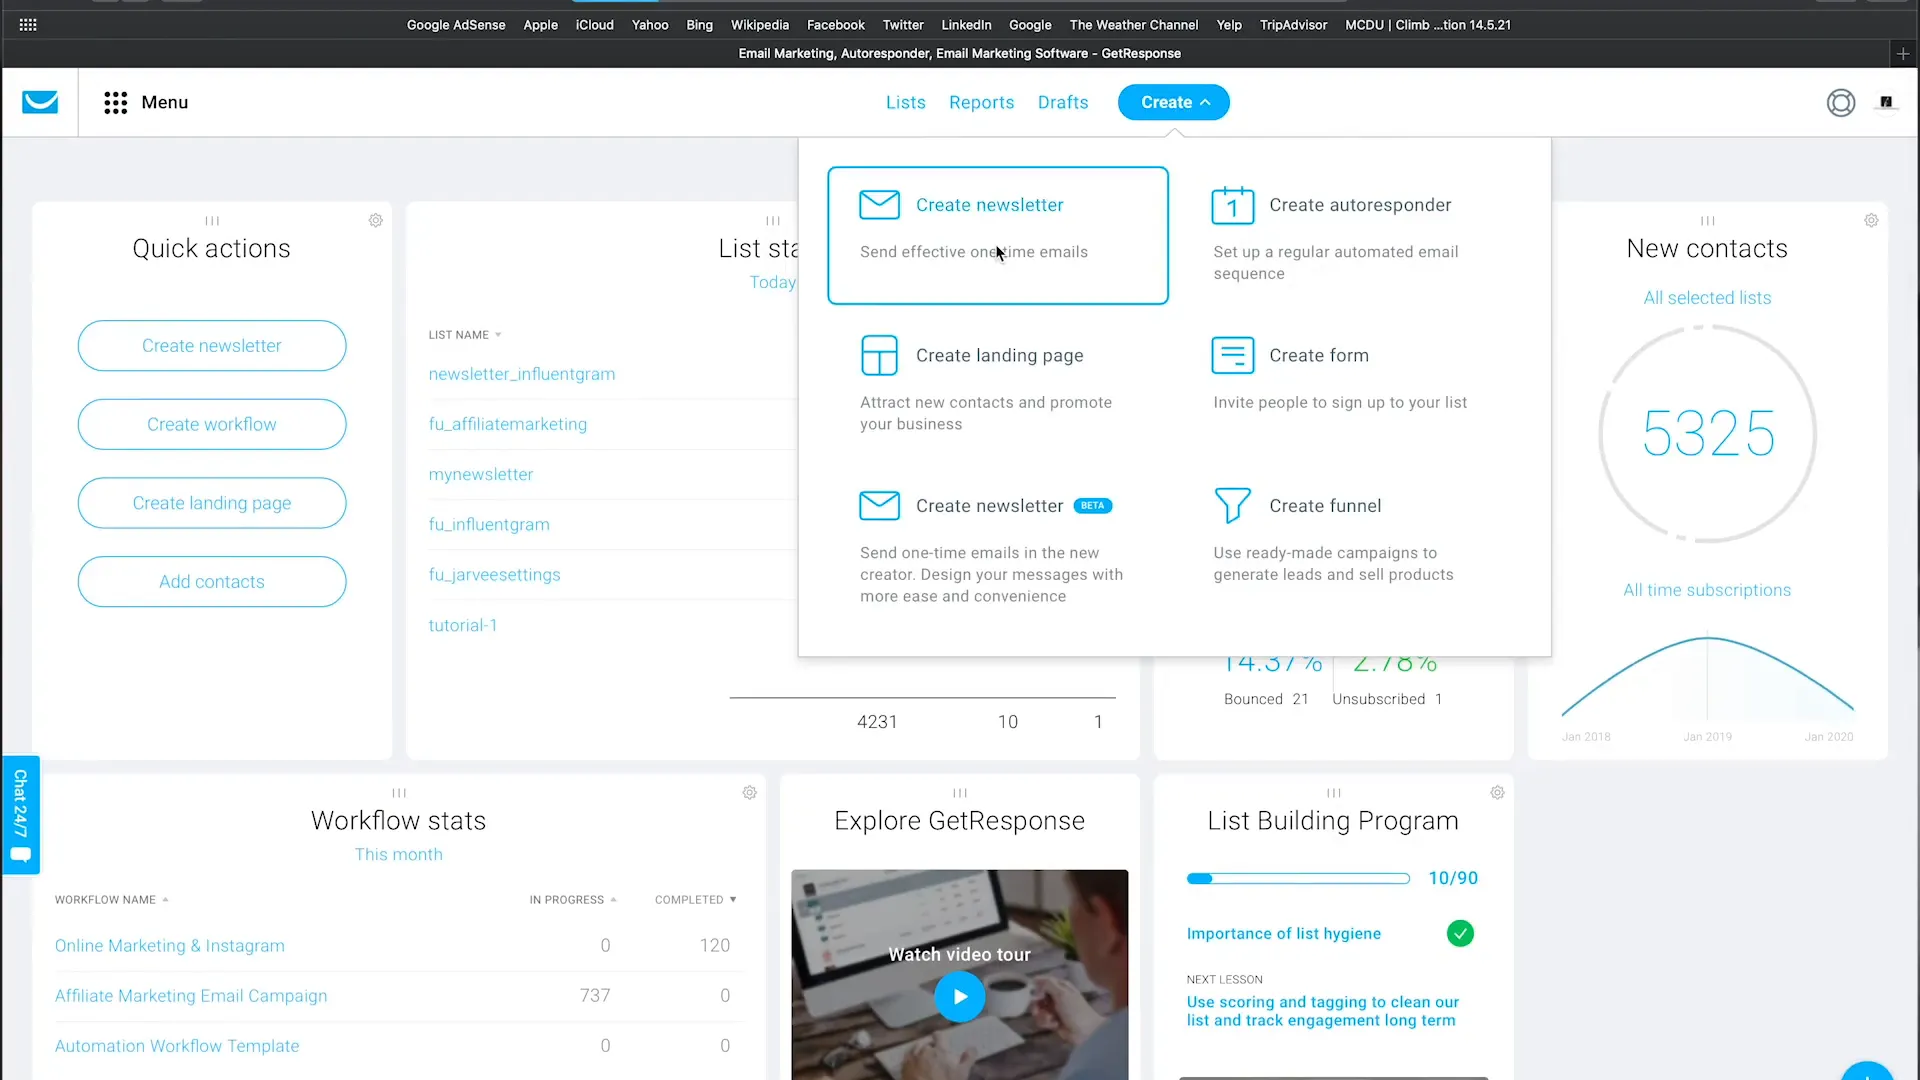Open the fu_affiliatemarketing list

(x=508, y=424)
